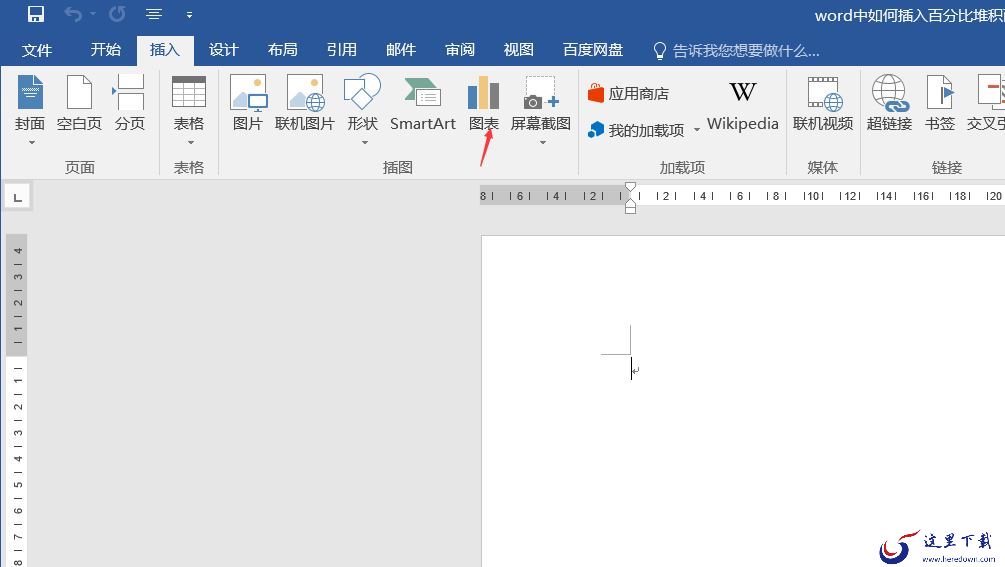Insert a blank page (空白页)
Screen dimensions: 1005x567
[79, 104]
